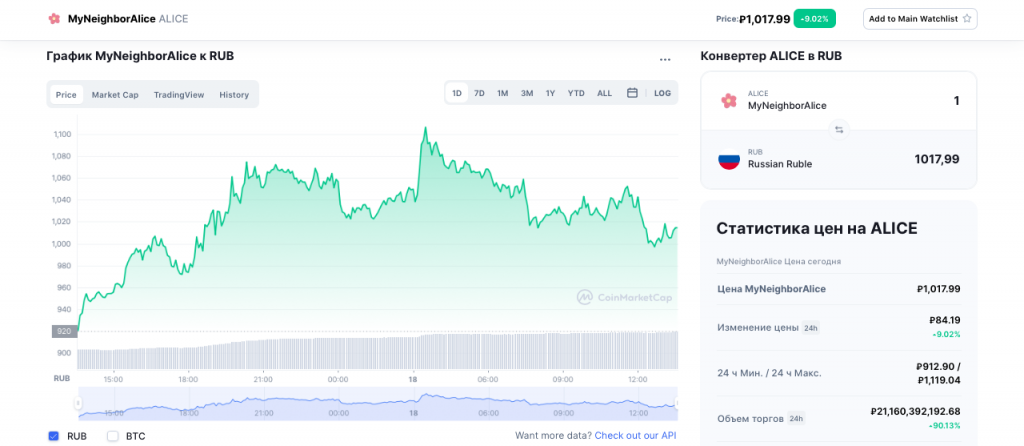Click the swap currencies arrows icon
The width and height of the screenshot is (1024, 446).
pos(839,129)
